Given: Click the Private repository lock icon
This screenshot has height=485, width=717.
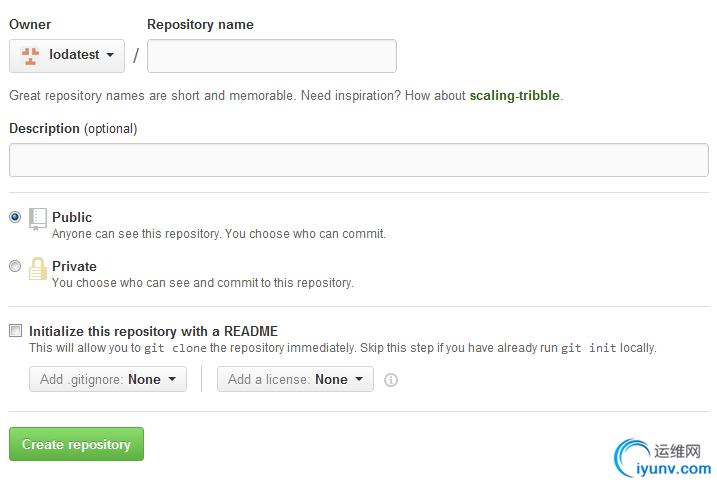Looking at the screenshot, I should click(x=37, y=268).
